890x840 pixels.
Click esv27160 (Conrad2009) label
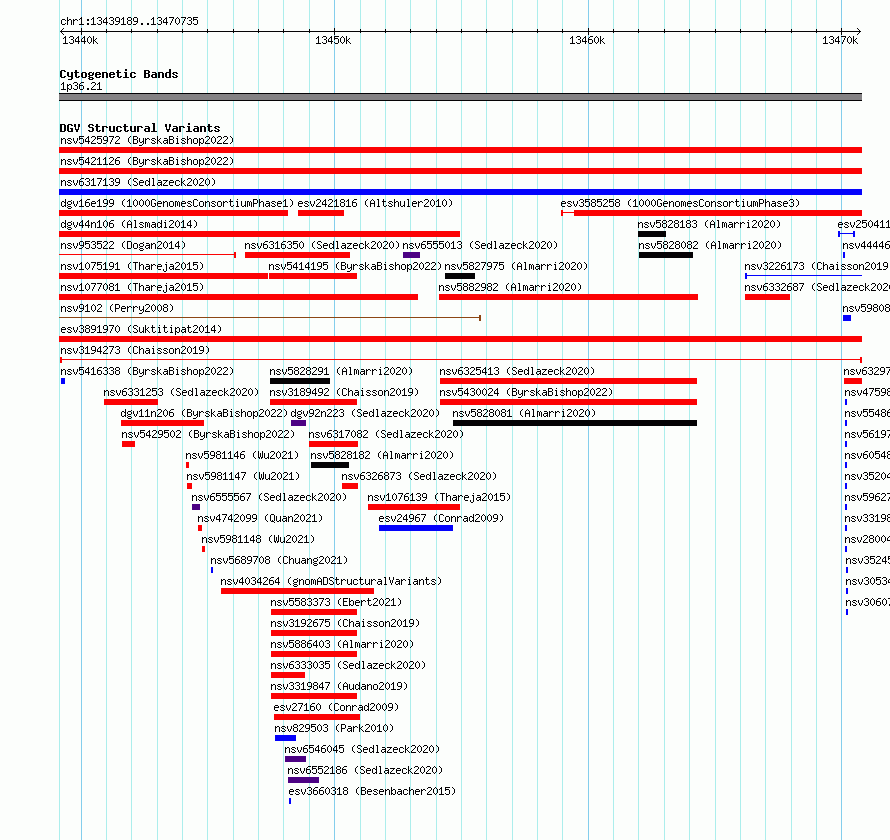click(336, 707)
